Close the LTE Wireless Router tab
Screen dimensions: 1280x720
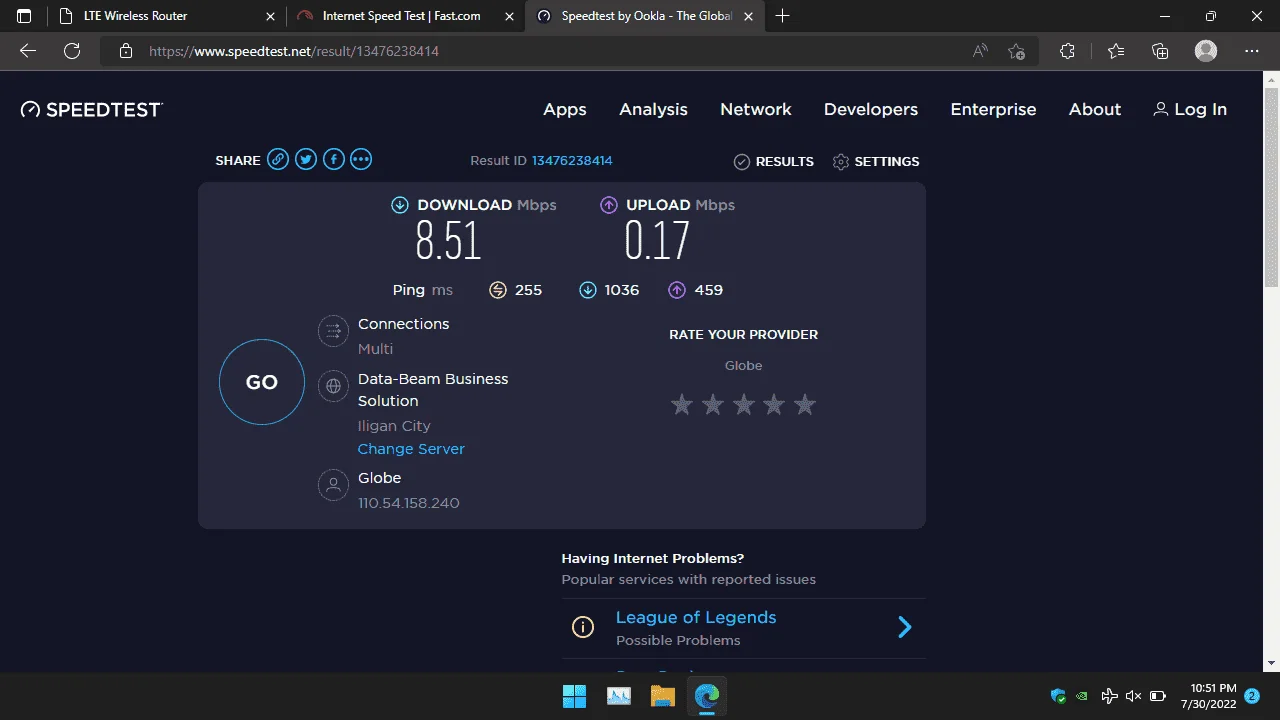[x=271, y=16]
